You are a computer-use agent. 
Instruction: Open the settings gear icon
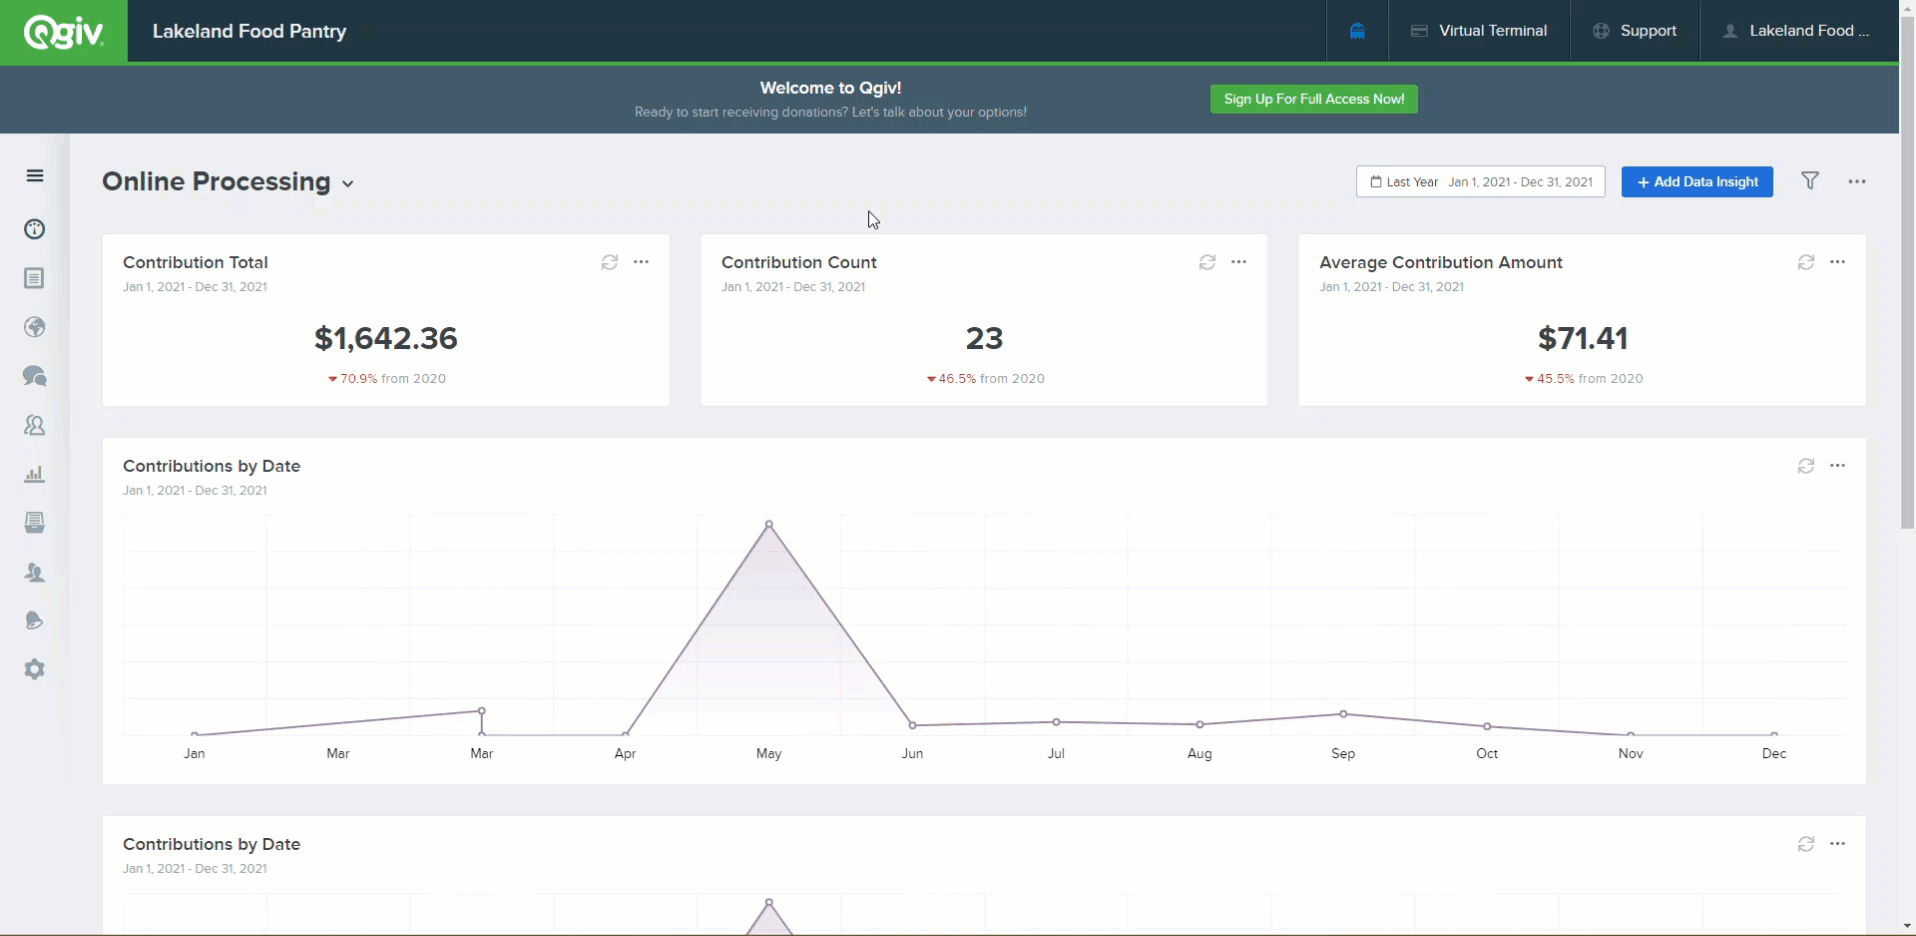[x=35, y=669]
